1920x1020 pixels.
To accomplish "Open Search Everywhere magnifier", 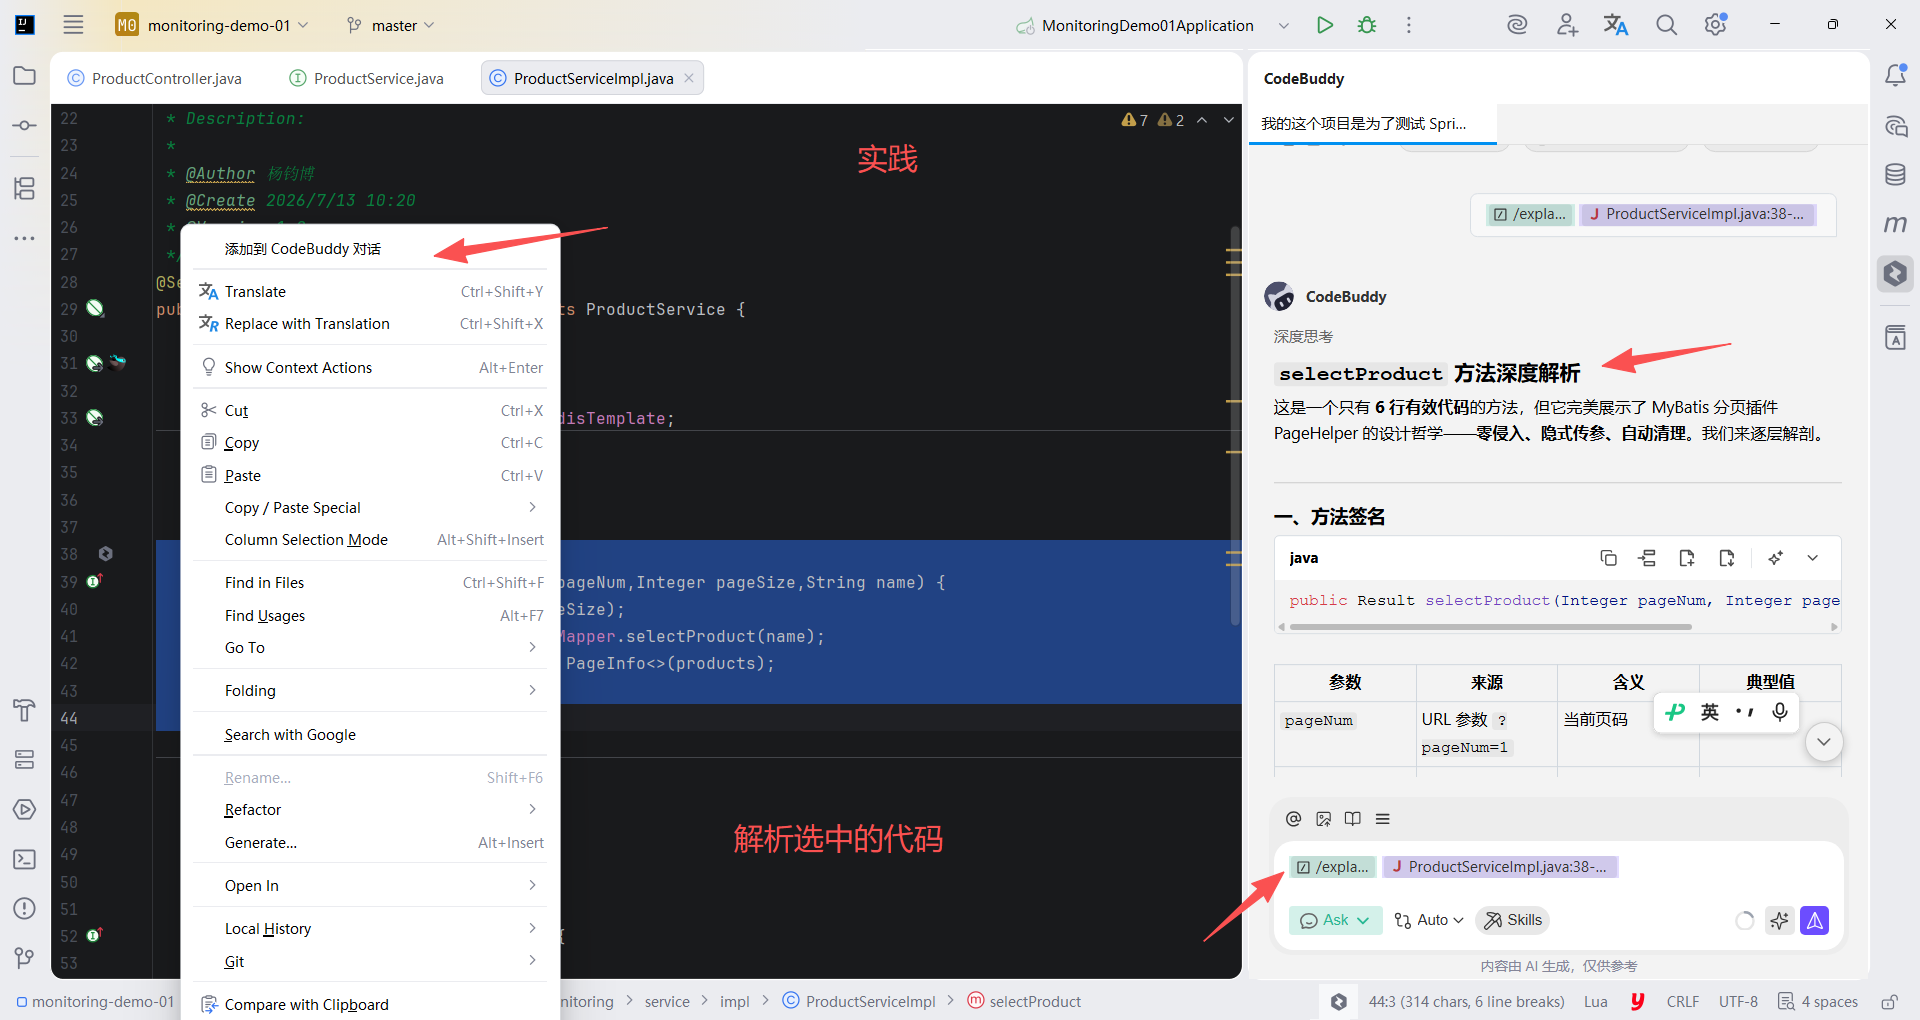I will click(1666, 25).
